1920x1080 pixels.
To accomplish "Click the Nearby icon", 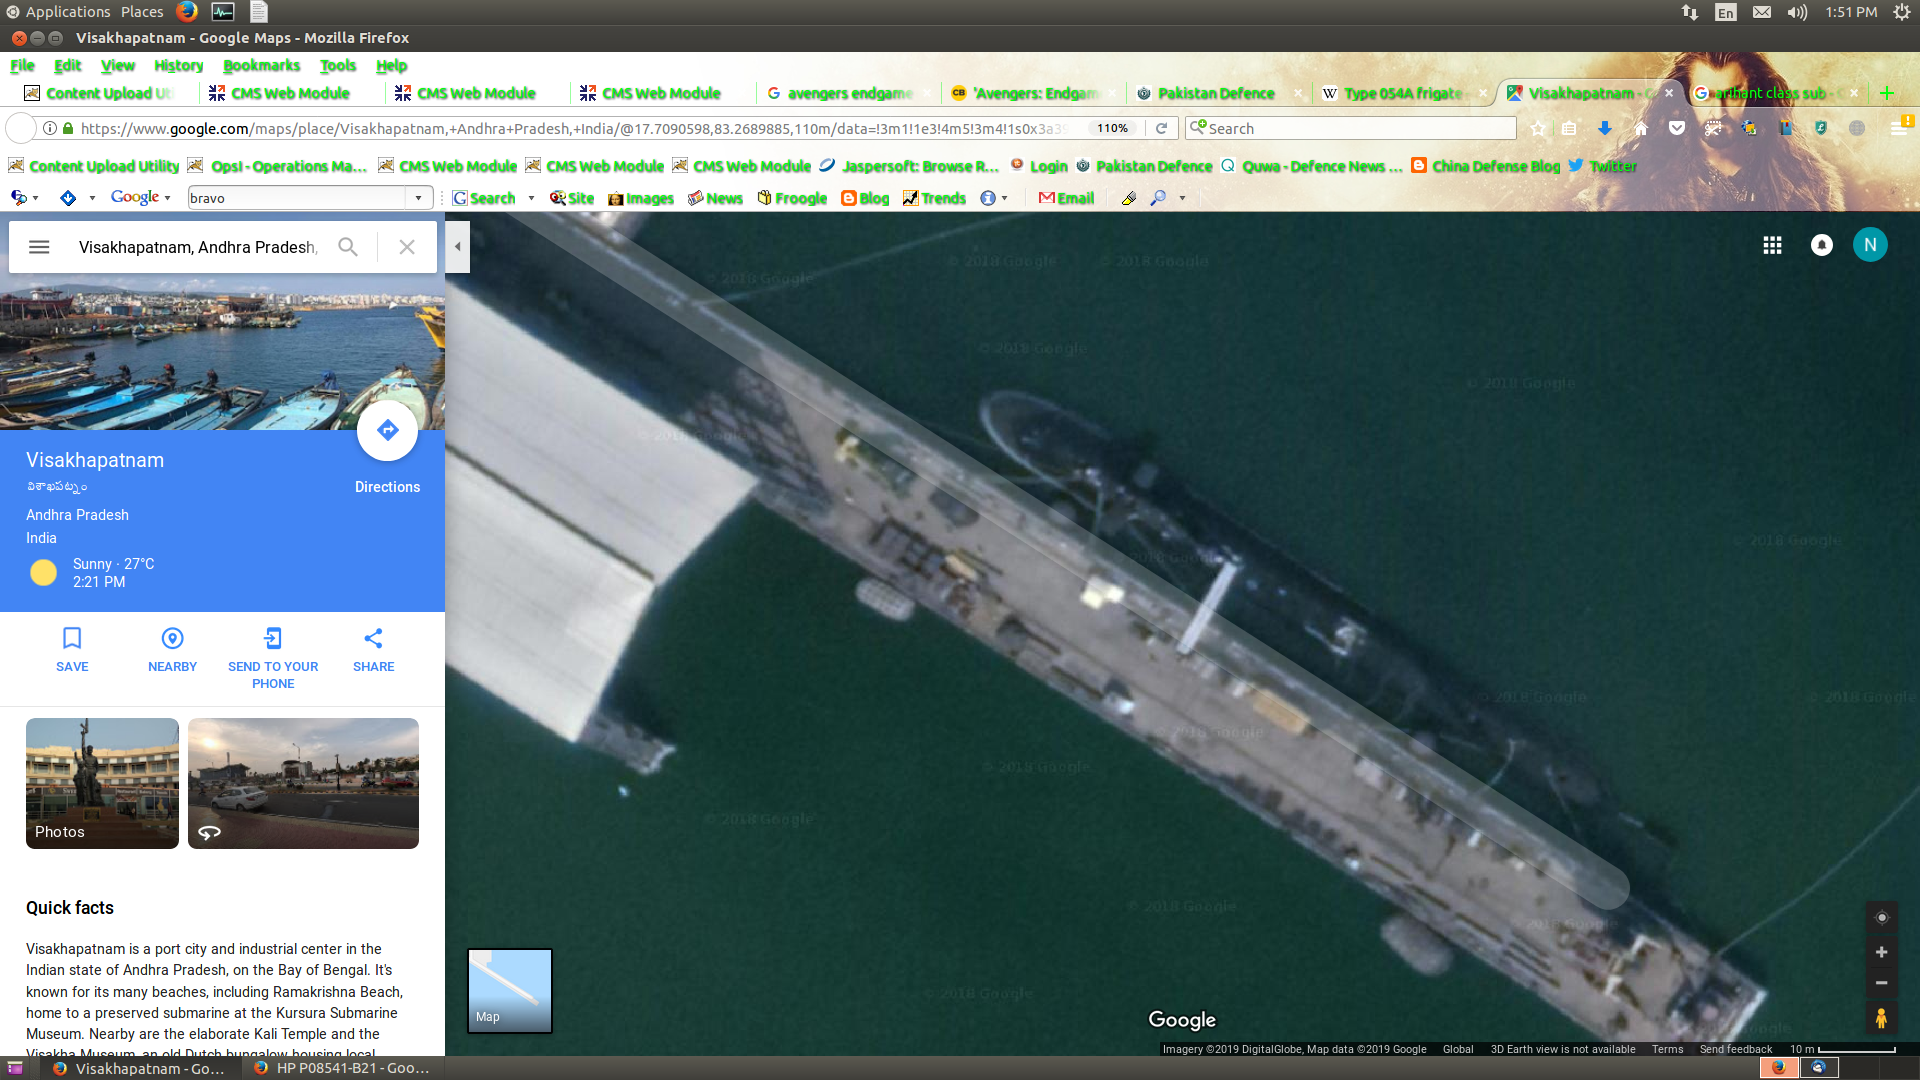I will [x=172, y=638].
